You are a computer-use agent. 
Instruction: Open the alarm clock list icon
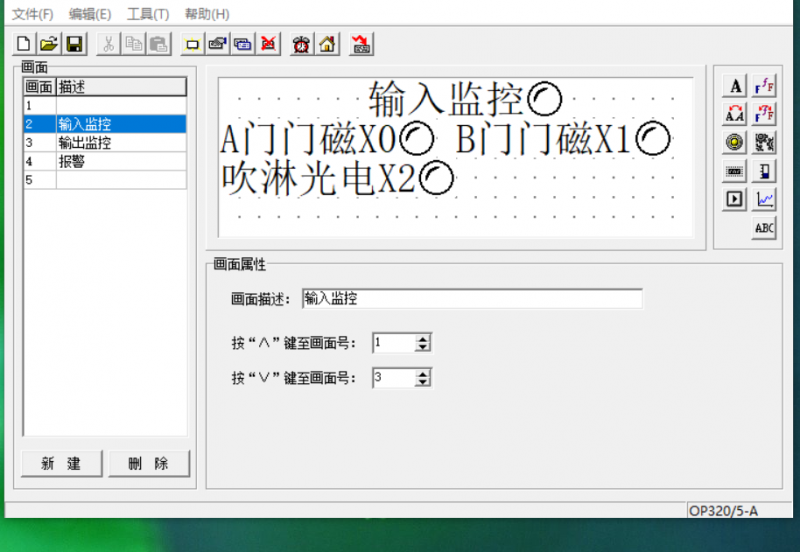tap(302, 44)
